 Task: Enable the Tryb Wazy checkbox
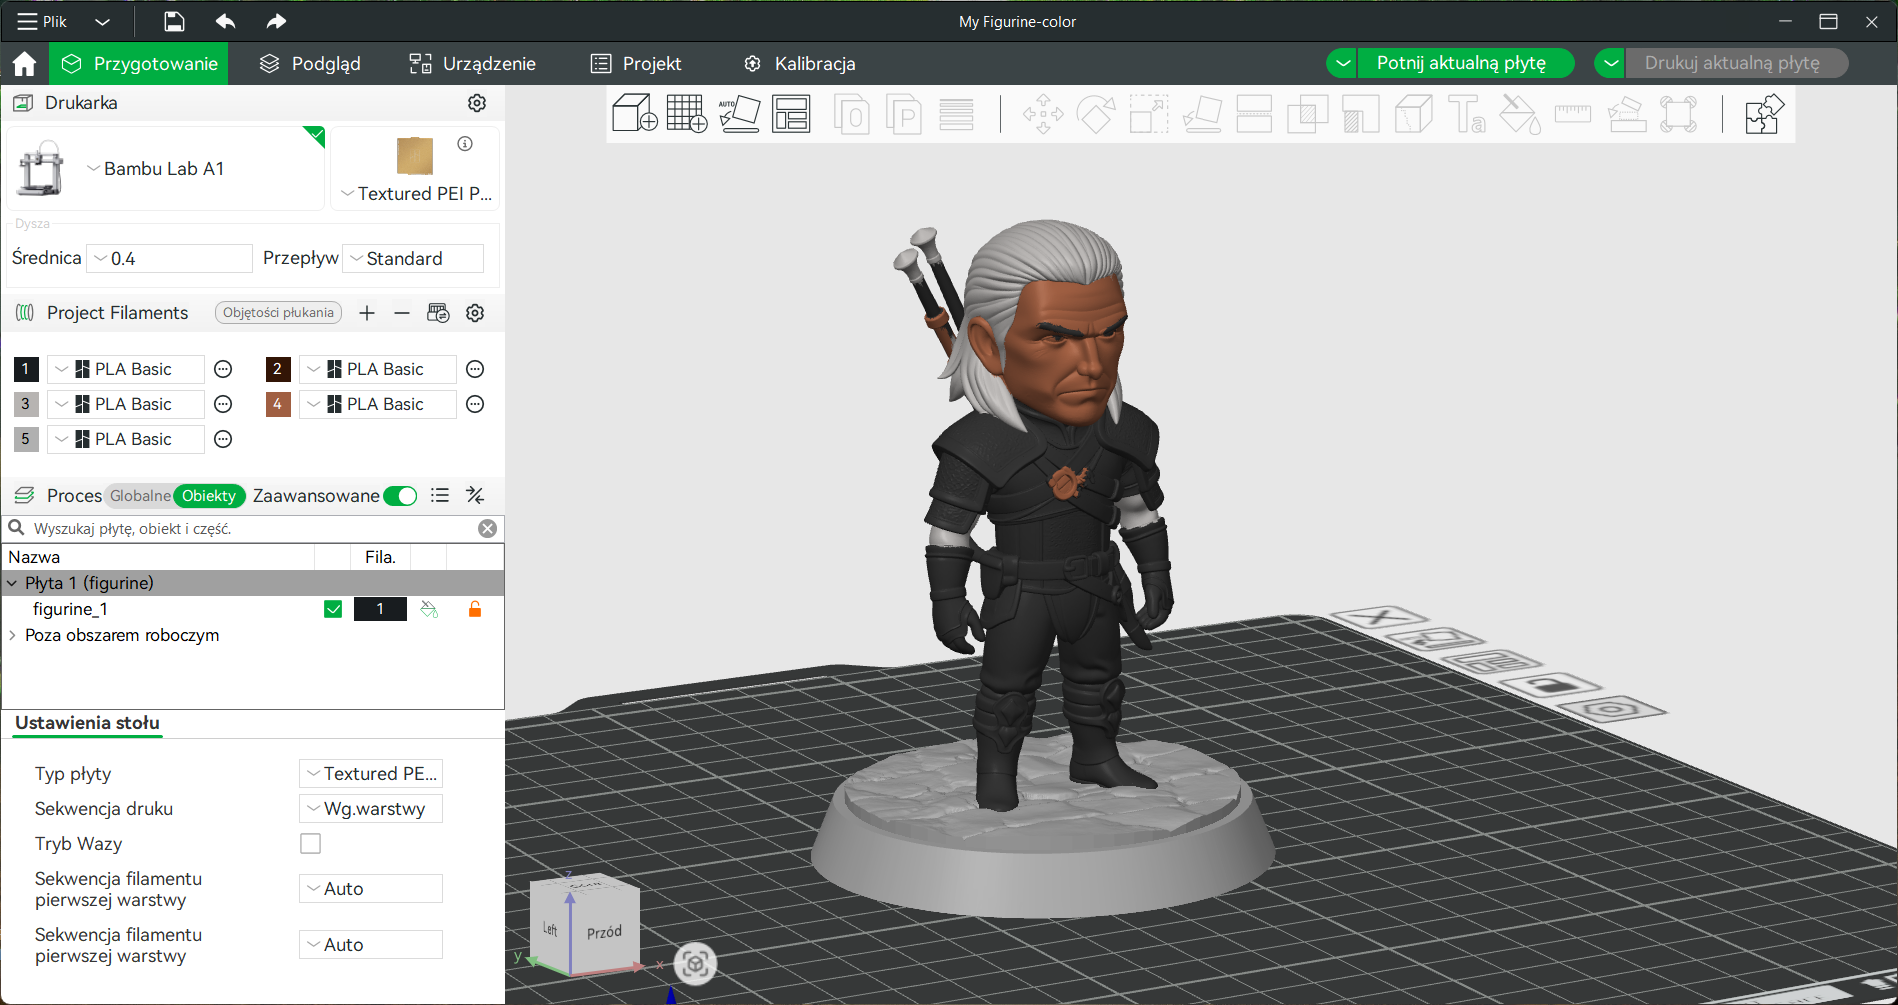(311, 844)
